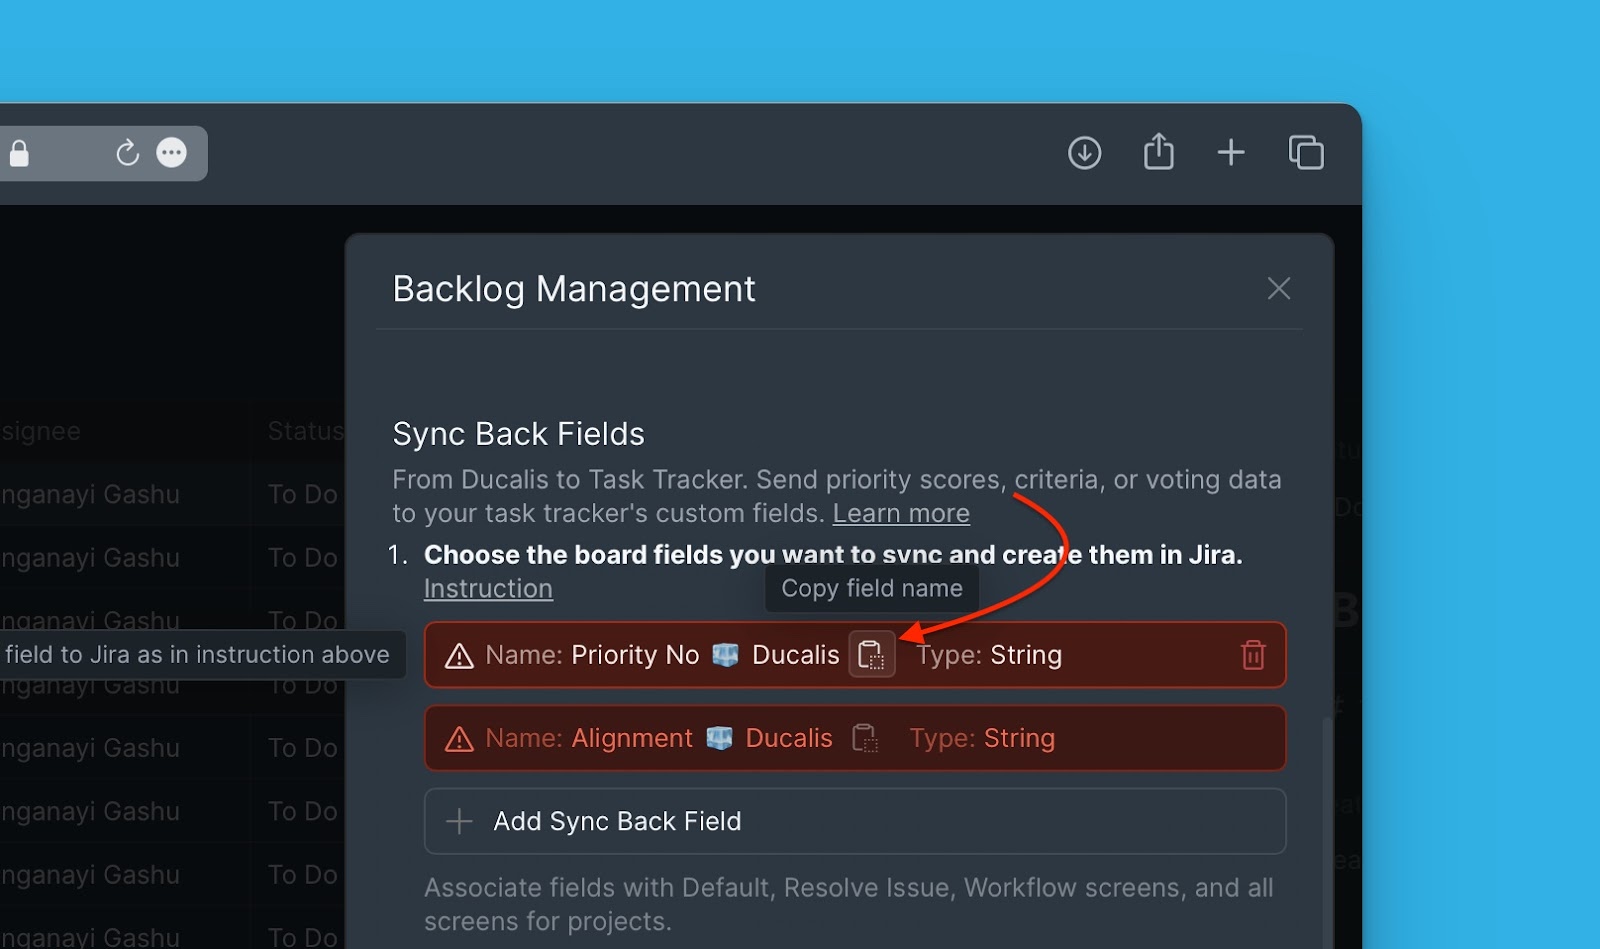Click the Sync Back Fields heading
The height and width of the screenshot is (949, 1600).
518,434
